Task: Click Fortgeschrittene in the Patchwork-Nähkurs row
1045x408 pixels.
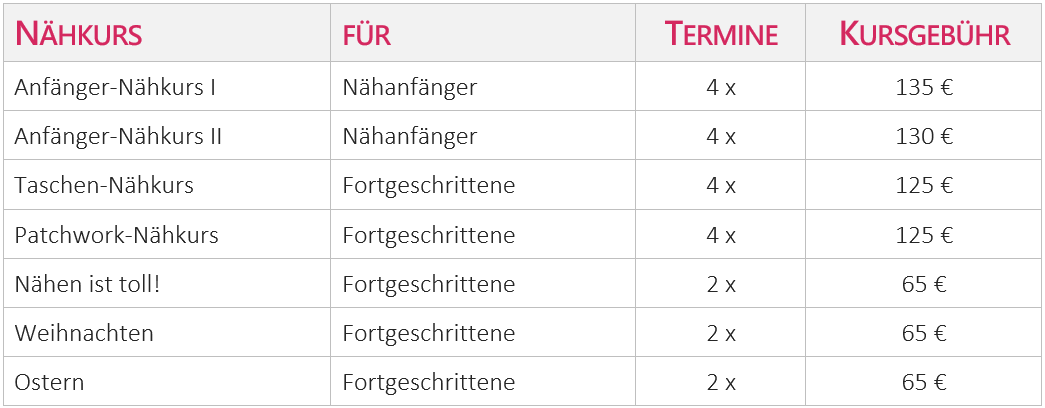Action: (x=429, y=235)
